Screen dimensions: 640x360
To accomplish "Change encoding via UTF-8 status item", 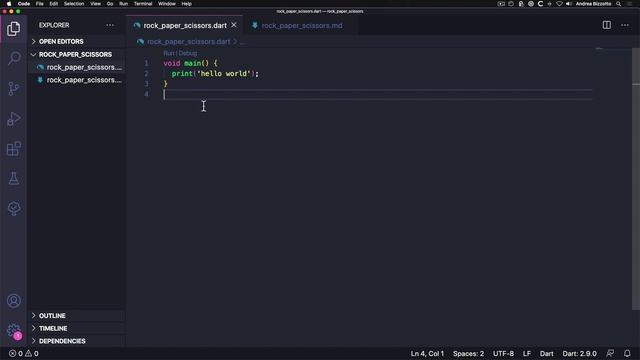I will tap(503, 353).
